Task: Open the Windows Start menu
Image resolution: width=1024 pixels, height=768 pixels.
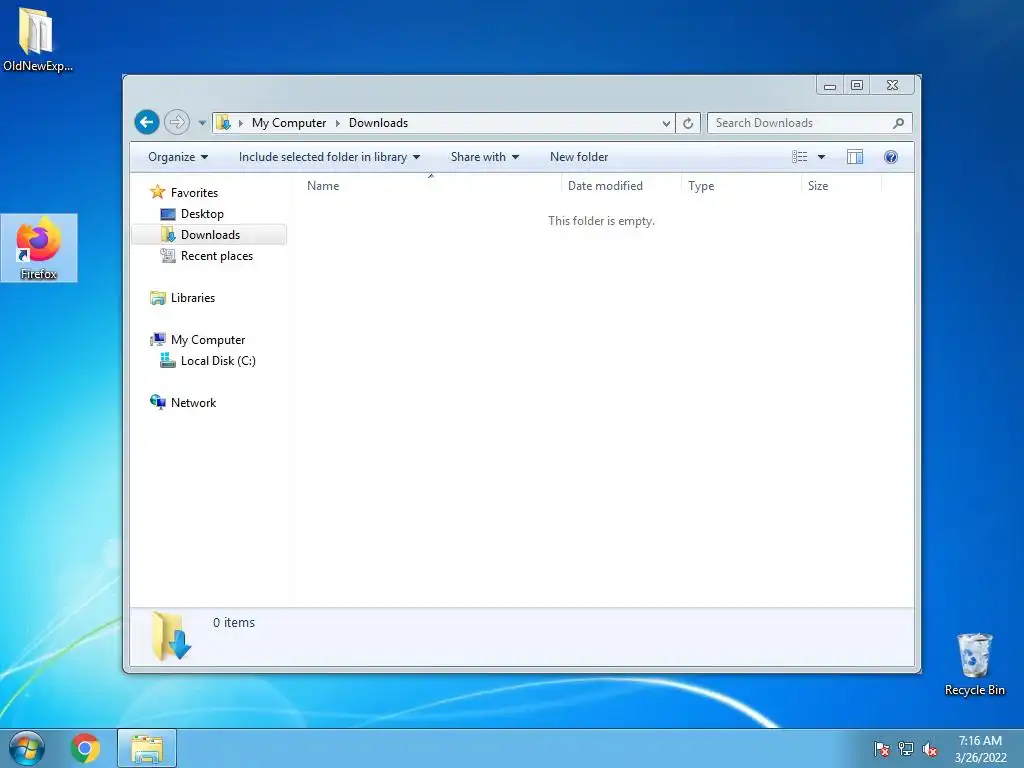Action: pos(27,748)
